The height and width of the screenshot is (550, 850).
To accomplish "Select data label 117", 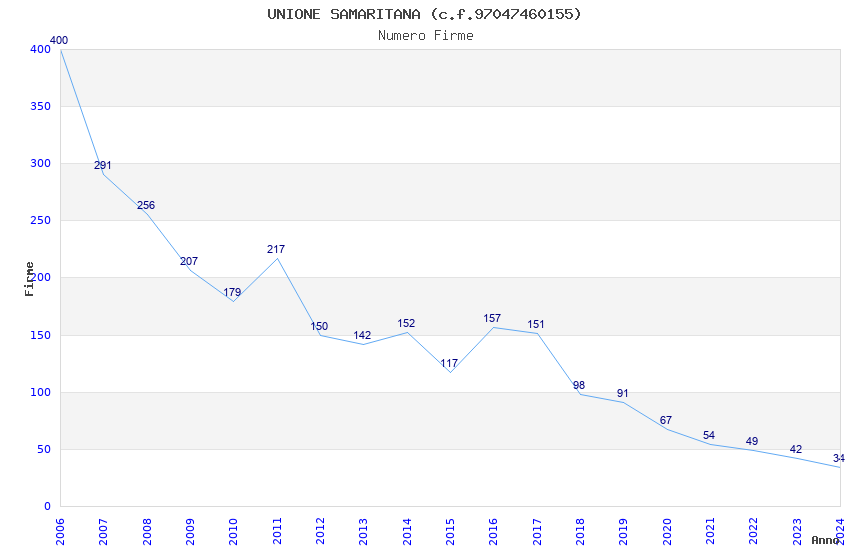I will tap(449, 363).
